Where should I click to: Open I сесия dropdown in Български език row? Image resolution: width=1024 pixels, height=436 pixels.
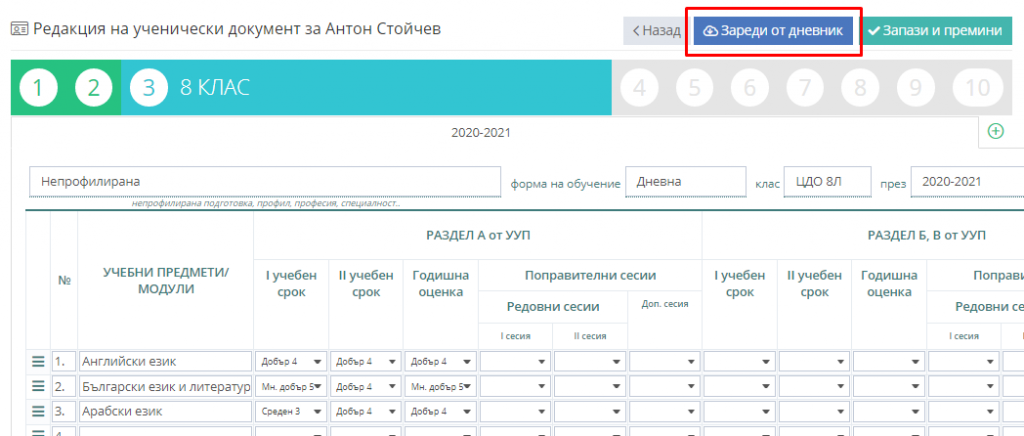coord(515,386)
